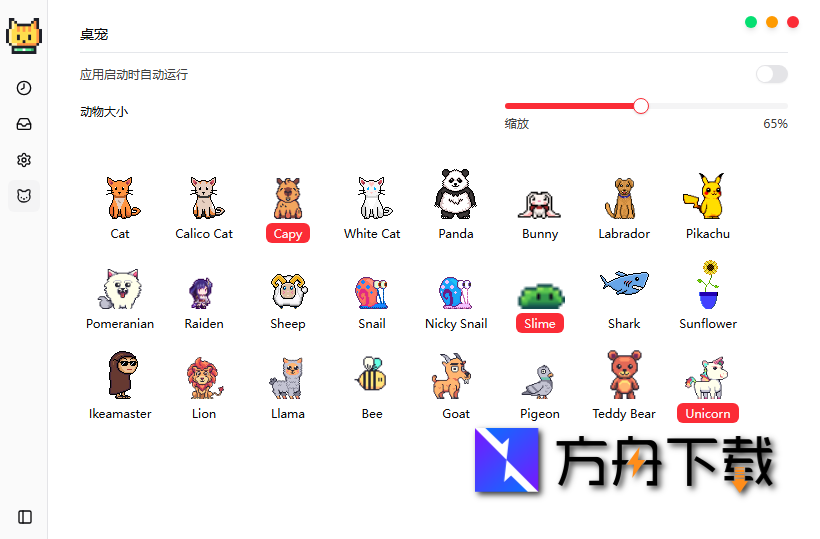Open the desktop pet cat-face page
Image resolution: width=820 pixels, height=539 pixels.
point(24,196)
